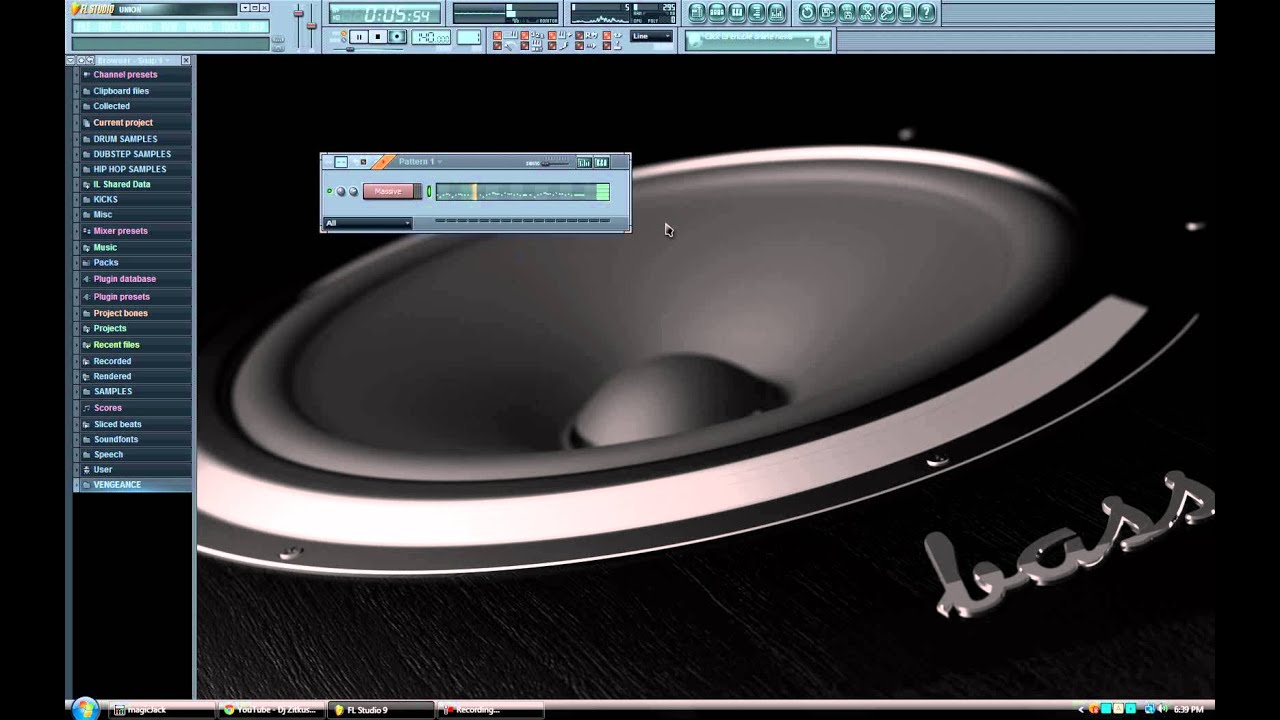Open the Massive piano roll preview

pyautogui.click(x=522, y=191)
